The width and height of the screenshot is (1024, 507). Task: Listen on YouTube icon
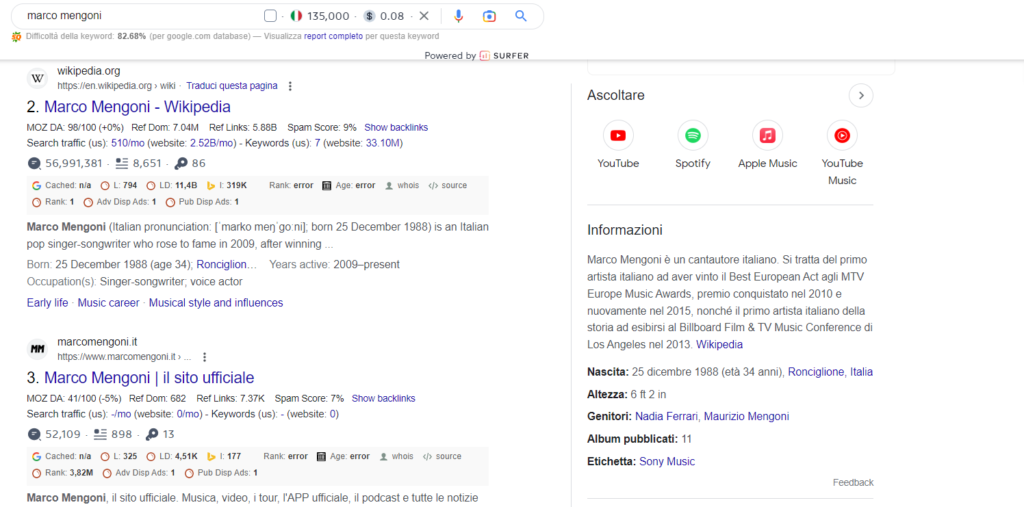(x=618, y=136)
